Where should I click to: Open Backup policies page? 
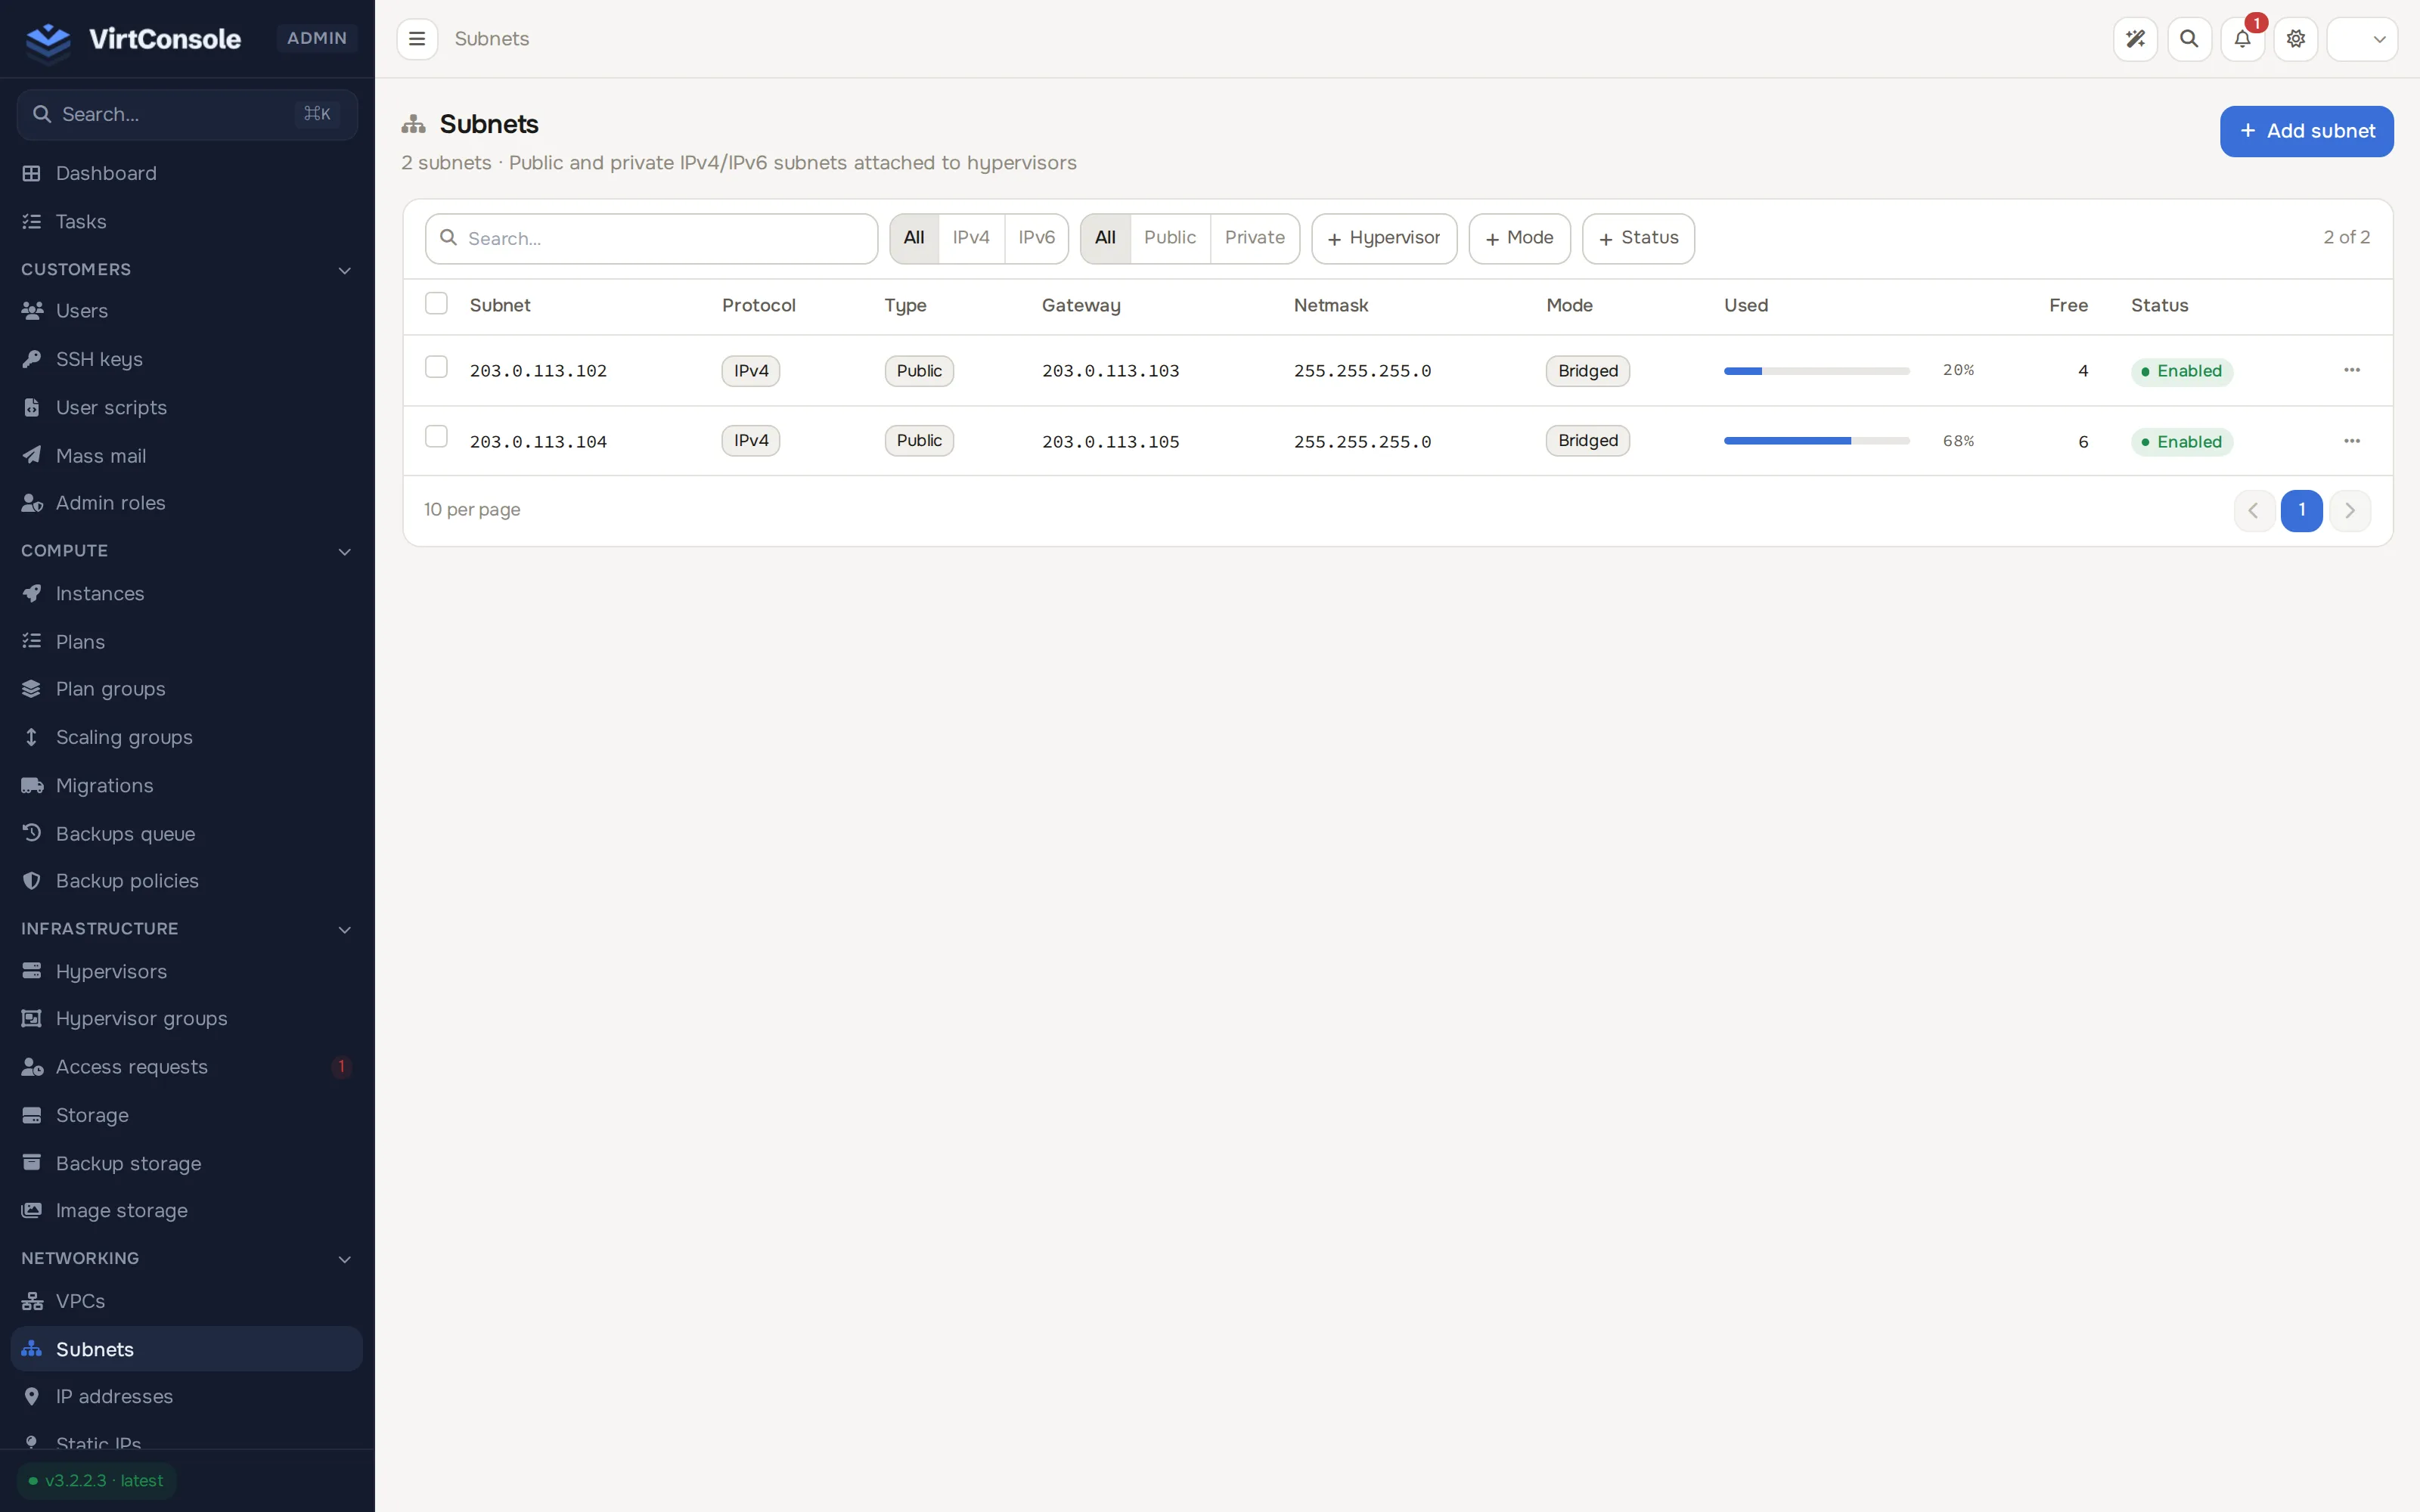click(x=187, y=880)
